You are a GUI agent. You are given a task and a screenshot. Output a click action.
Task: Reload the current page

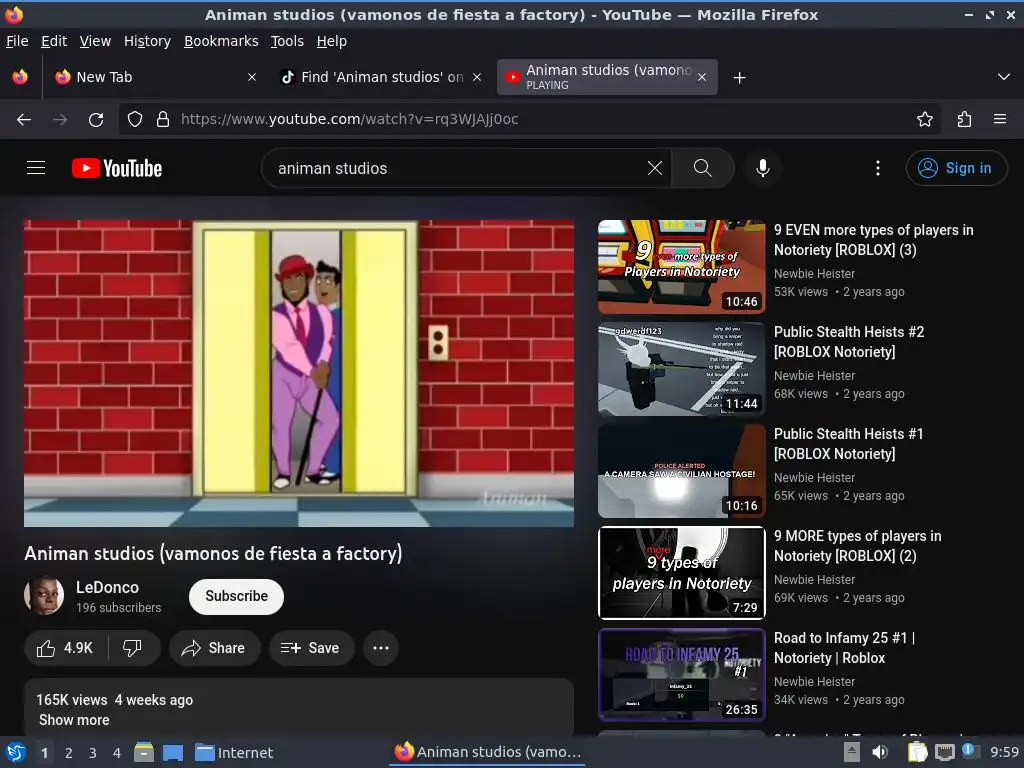pos(96,119)
